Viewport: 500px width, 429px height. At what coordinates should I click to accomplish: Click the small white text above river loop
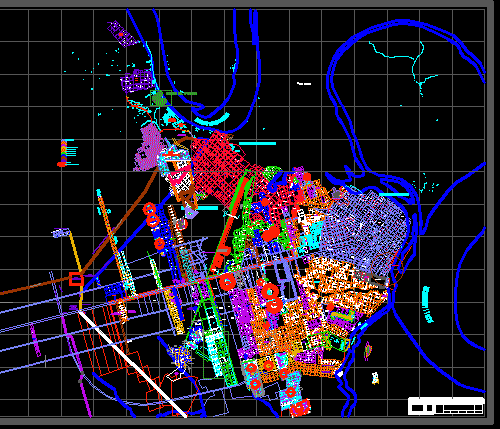coord(304,84)
